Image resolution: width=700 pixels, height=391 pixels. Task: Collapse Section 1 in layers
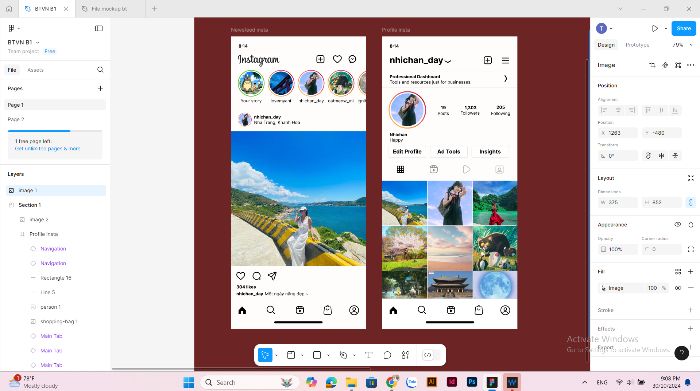point(12,205)
